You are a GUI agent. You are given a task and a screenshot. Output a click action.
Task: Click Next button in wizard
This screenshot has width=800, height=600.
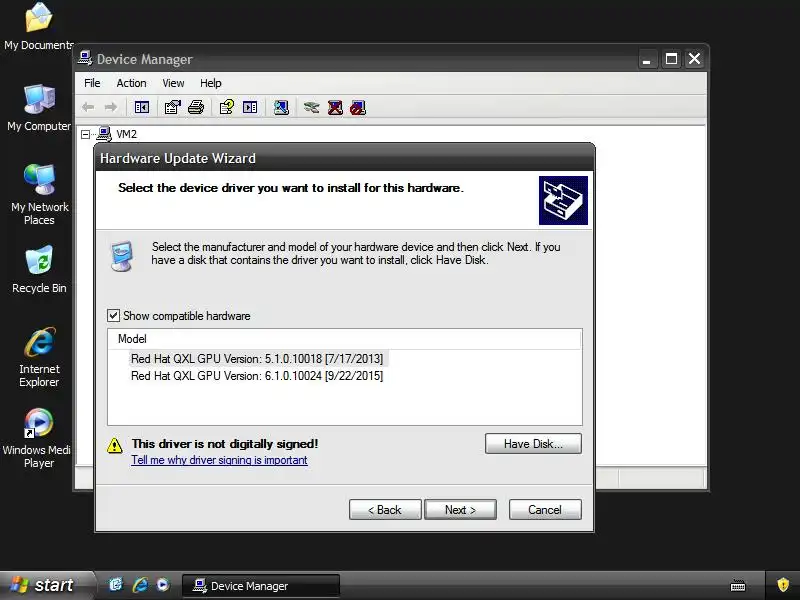pyautogui.click(x=460, y=510)
